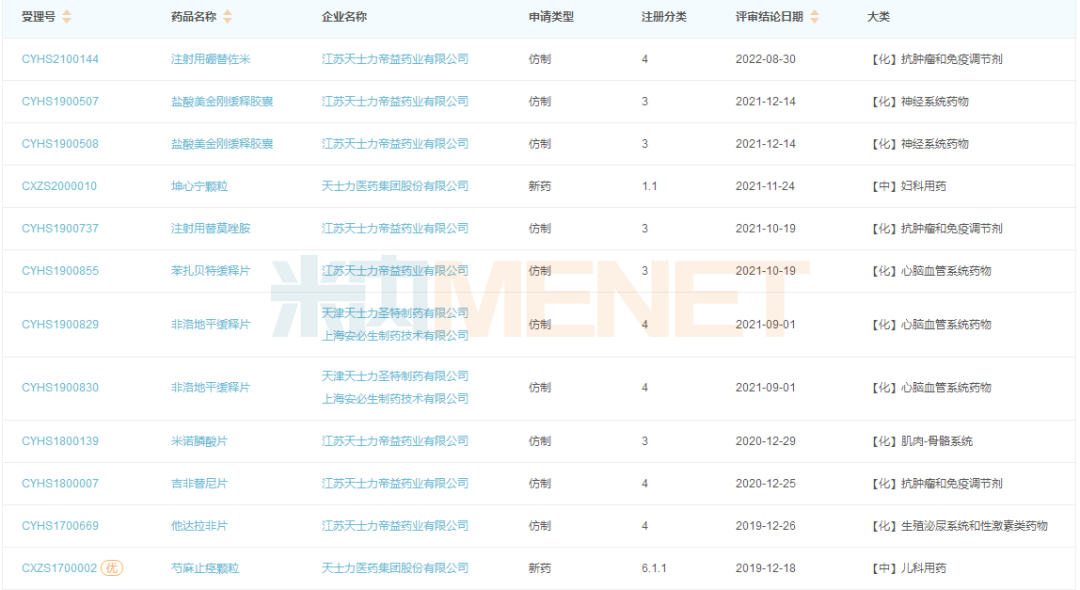This screenshot has width=1080, height=590.
Task: Click the 申请类型 column header
Action: coord(551,17)
